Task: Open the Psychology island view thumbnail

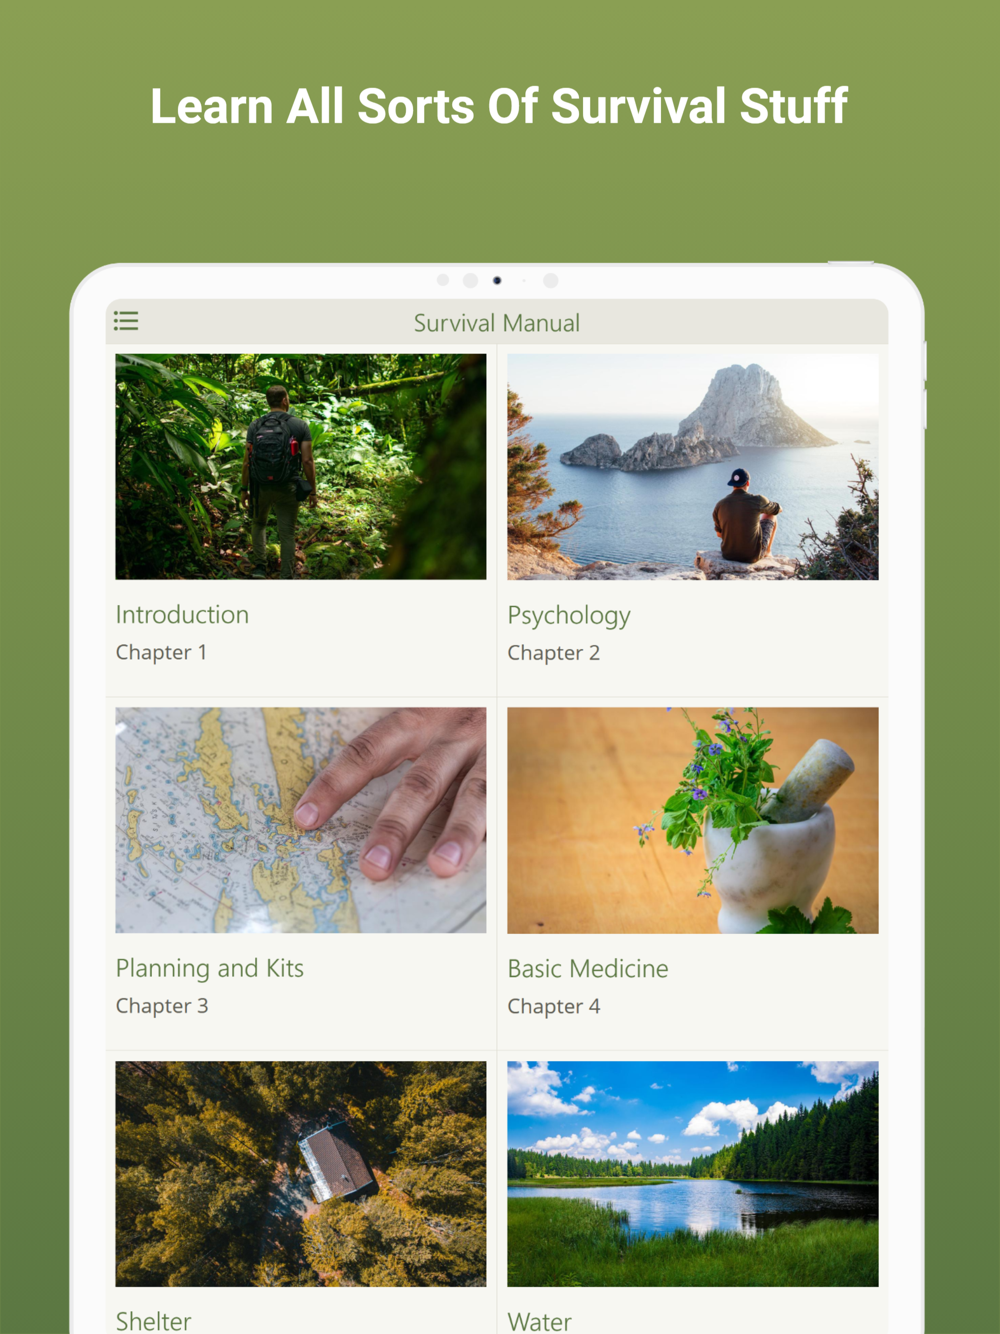Action: [693, 467]
